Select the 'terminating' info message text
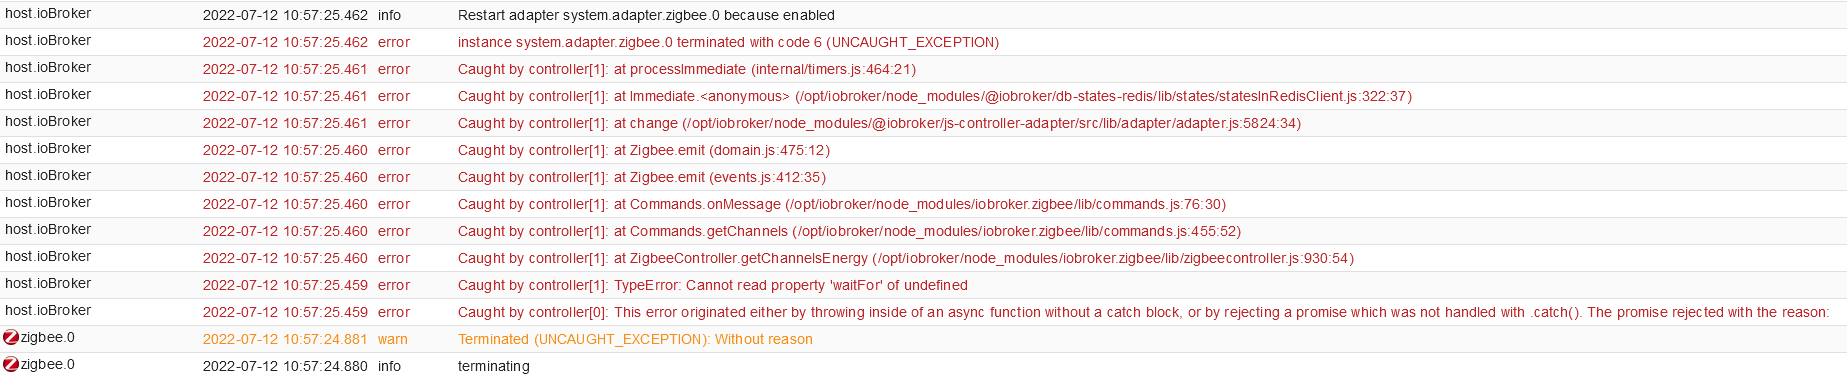The height and width of the screenshot is (379, 1847). (x=494, y=366)
